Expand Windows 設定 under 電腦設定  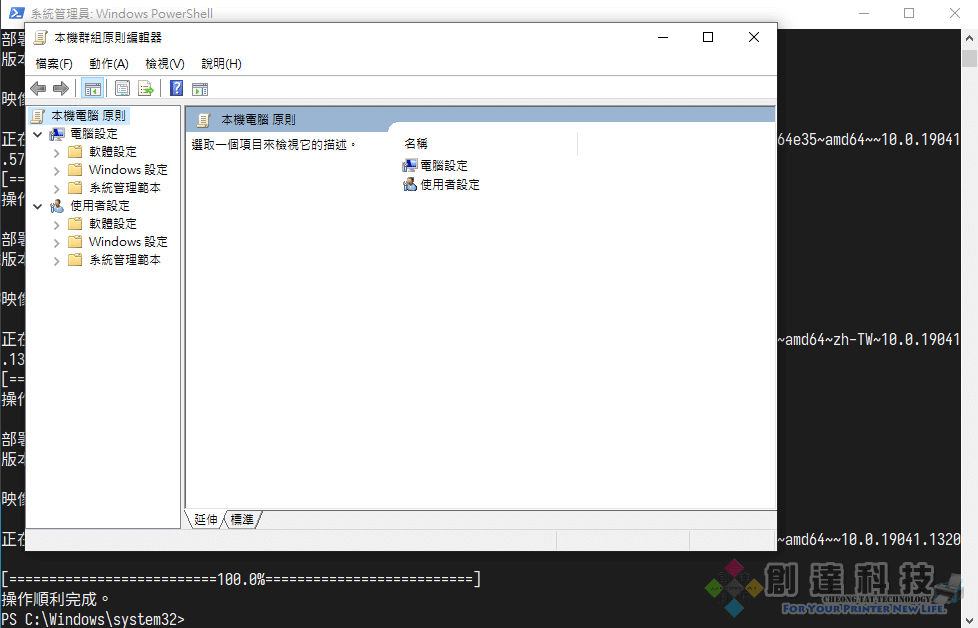pyautogui.click(x=56, y=170)
